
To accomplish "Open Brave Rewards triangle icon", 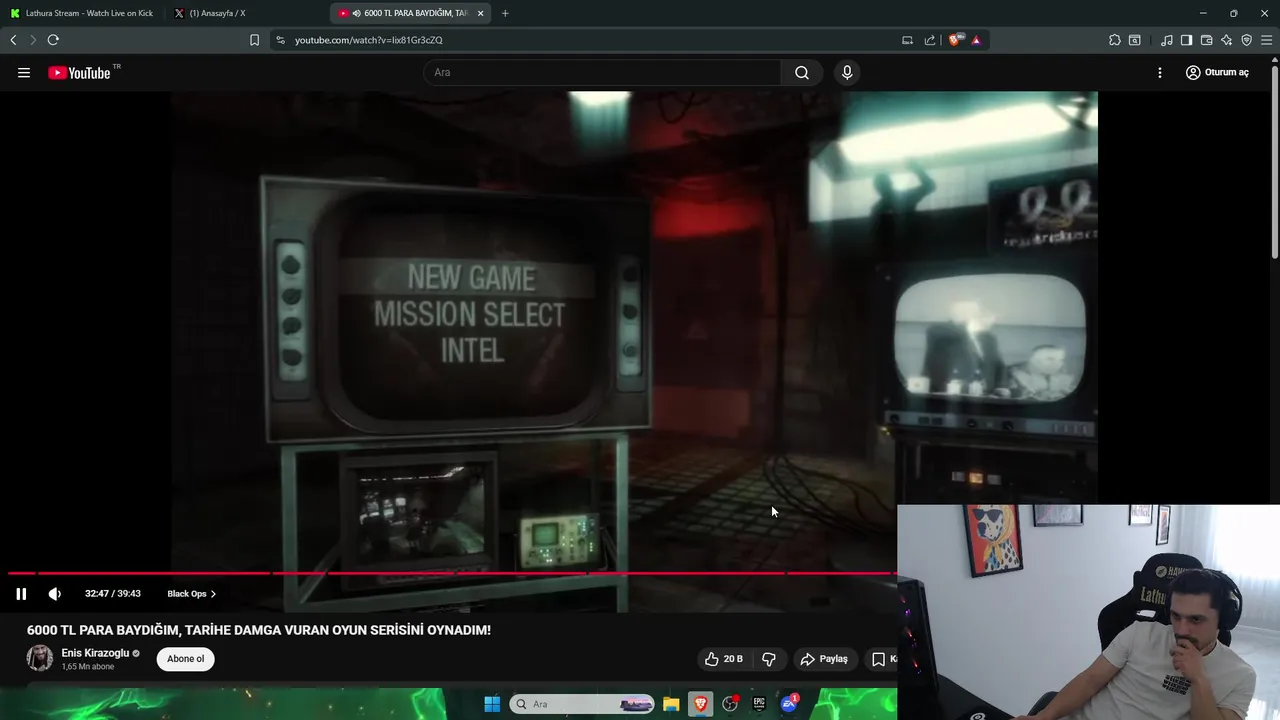I will click(x=976, y=40).
